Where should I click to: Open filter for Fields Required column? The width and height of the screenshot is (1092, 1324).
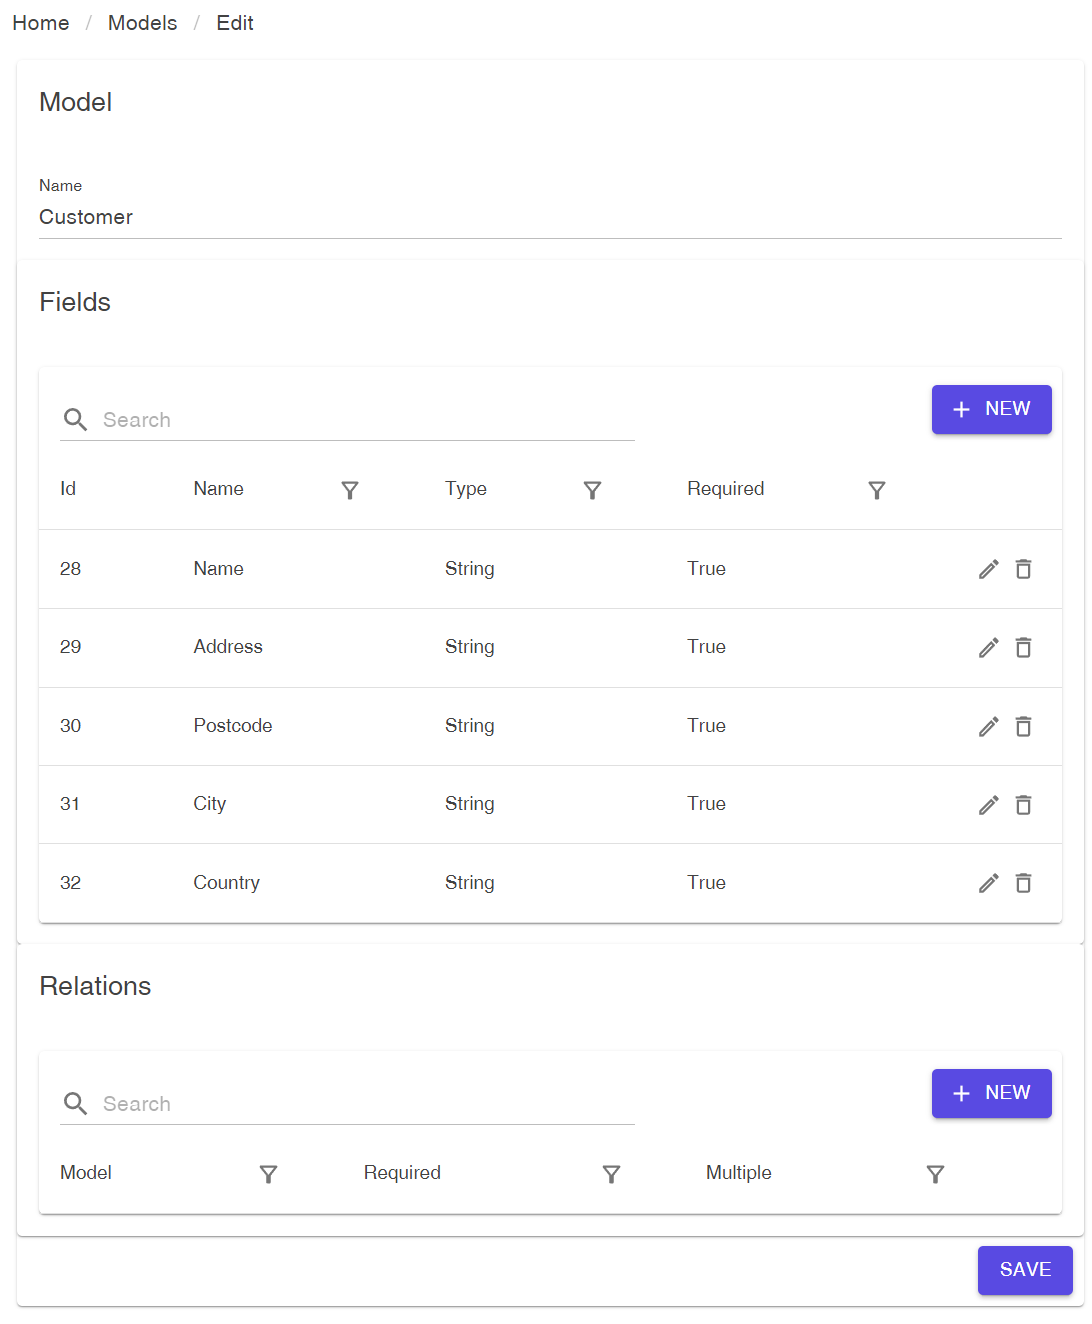pyautogui.click(x=876, y=490)
